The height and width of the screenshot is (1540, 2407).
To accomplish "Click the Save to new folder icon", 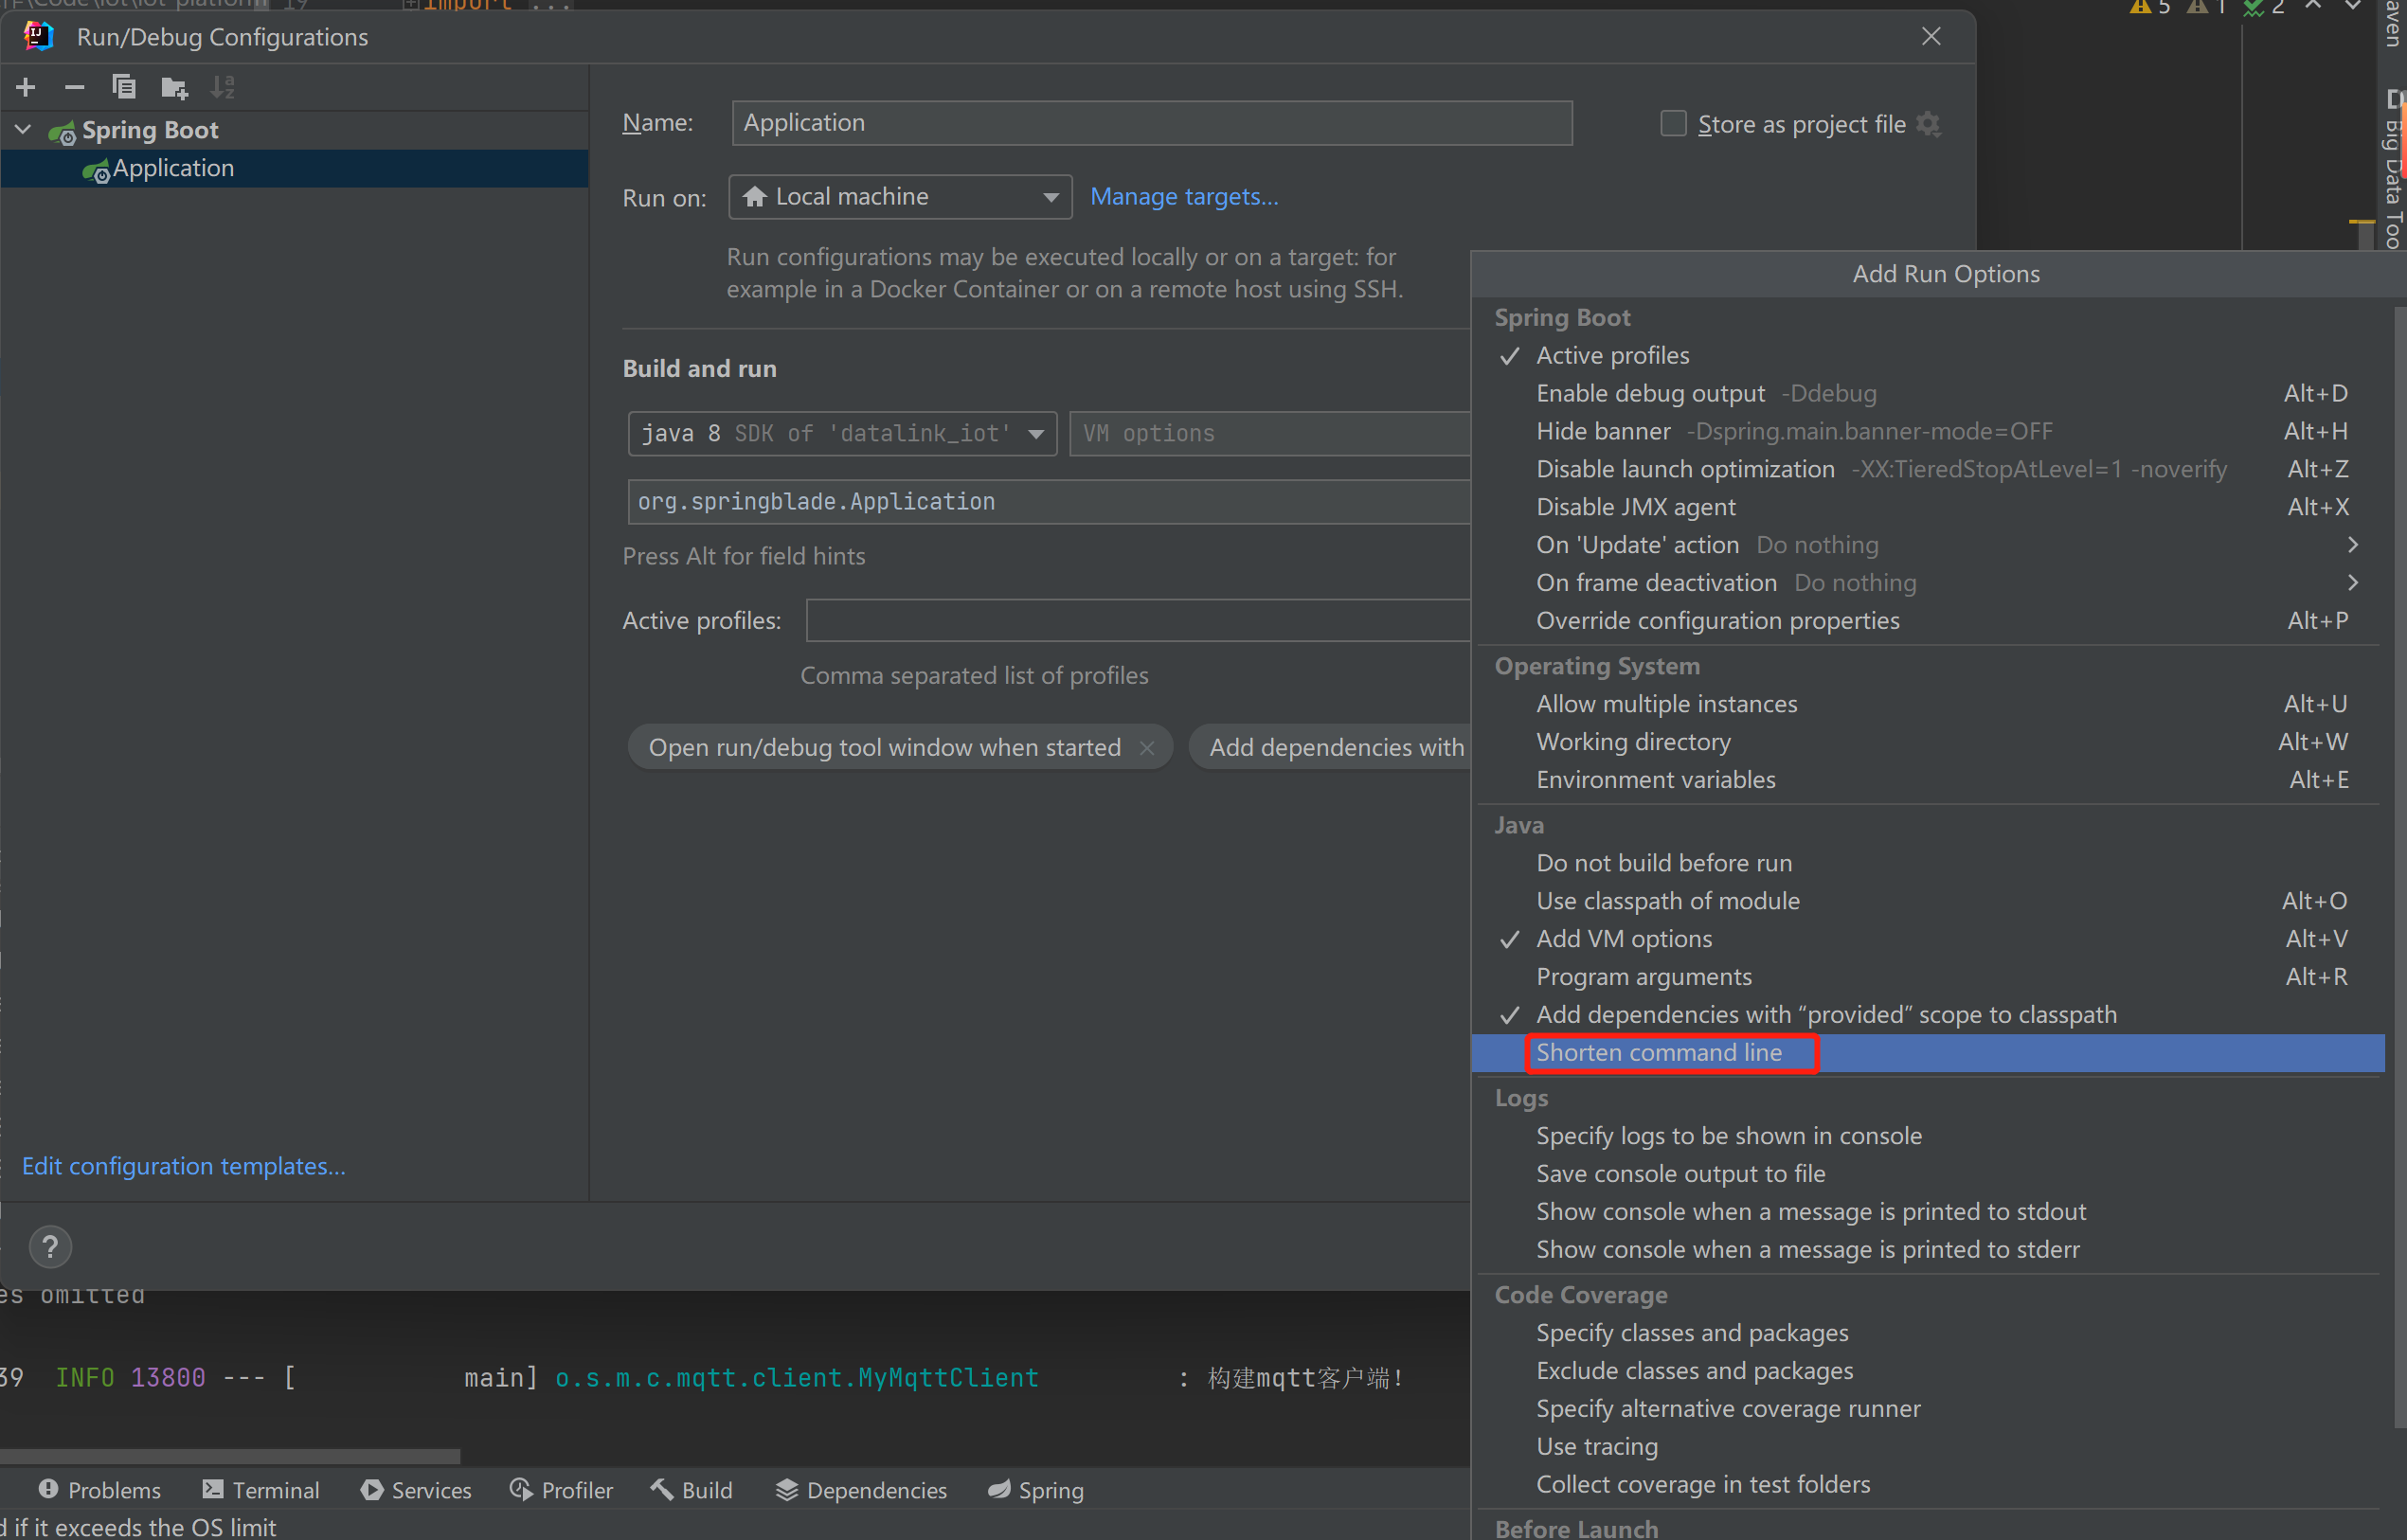I will point(175,88).
